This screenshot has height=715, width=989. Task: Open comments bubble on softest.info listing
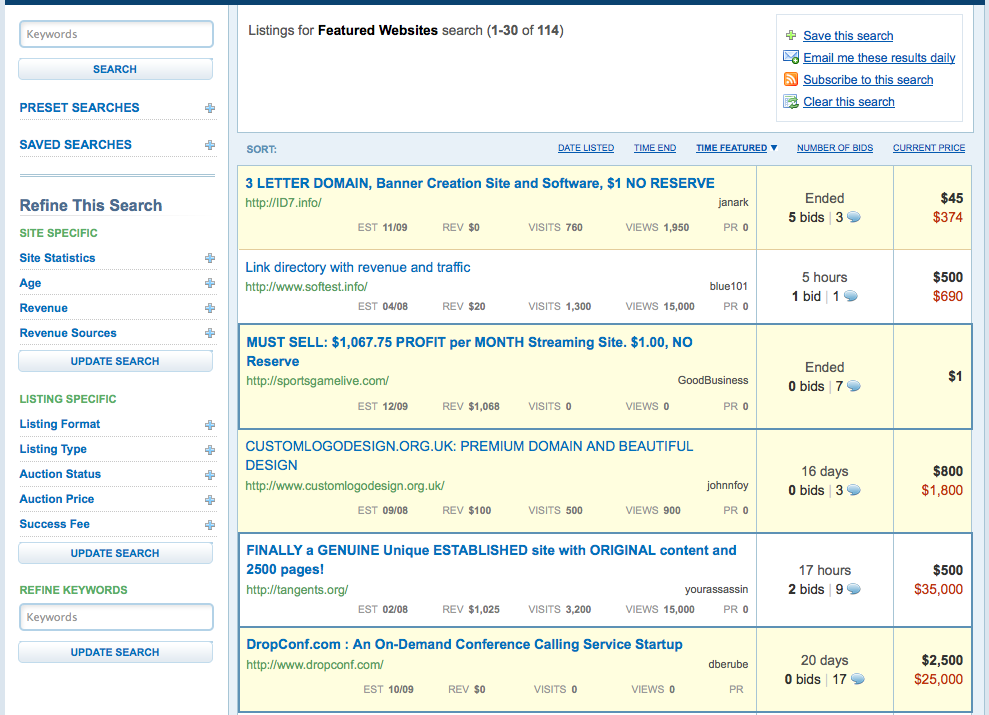[x=850, y=296]
